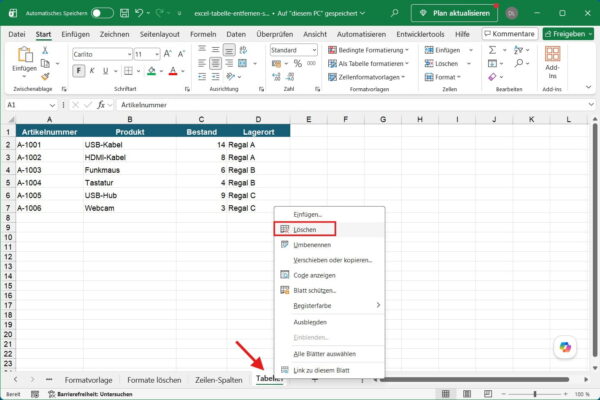Click the AutoSum sigma icon
Screen dimensions: 600x400
click(x=492, y=50)
